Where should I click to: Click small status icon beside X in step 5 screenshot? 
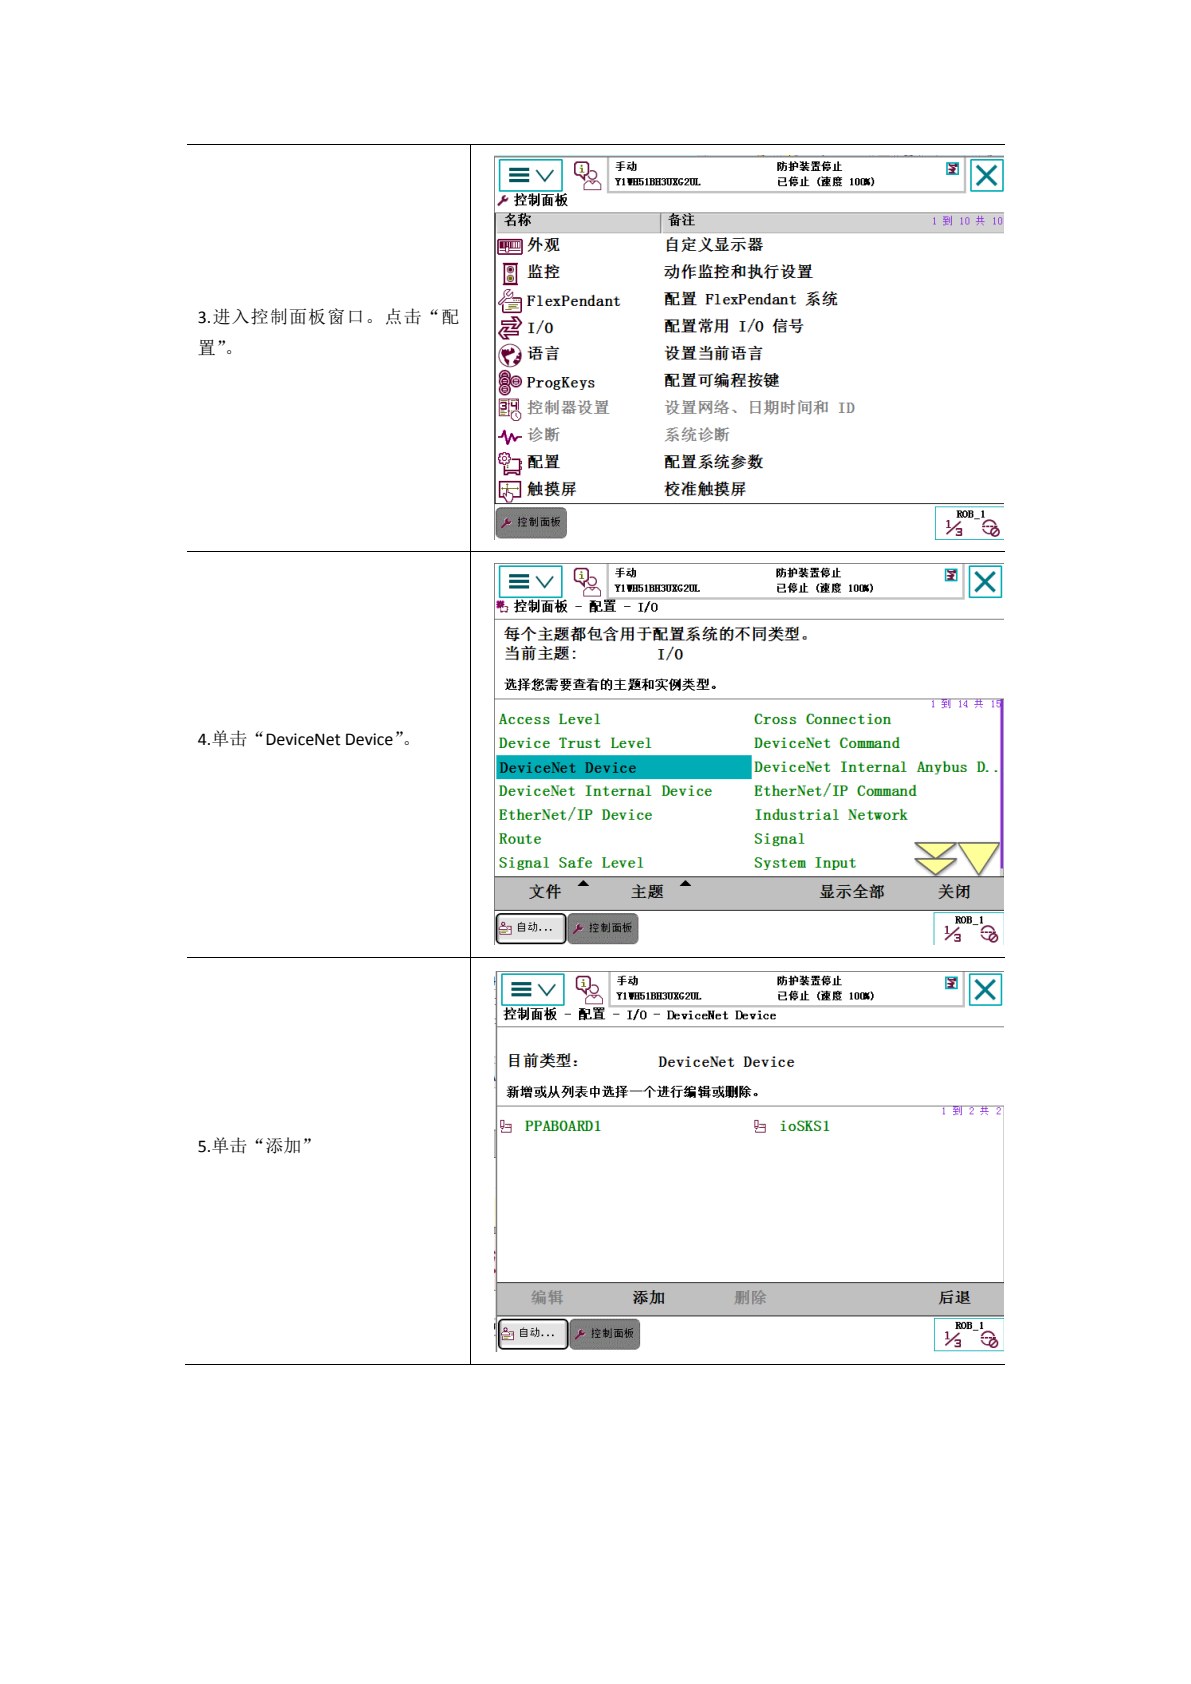tap(951, 983)
